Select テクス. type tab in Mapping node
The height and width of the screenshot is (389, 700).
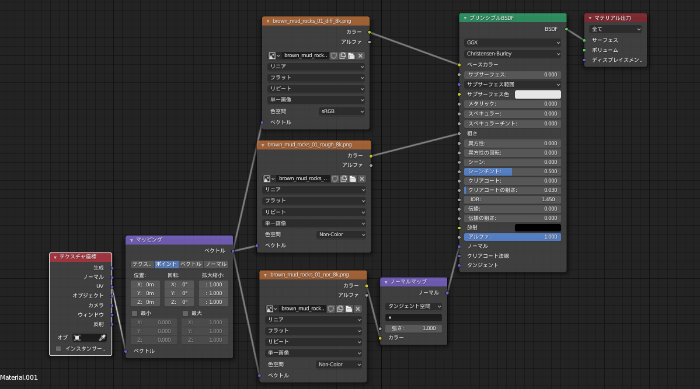tap(142, 264)
